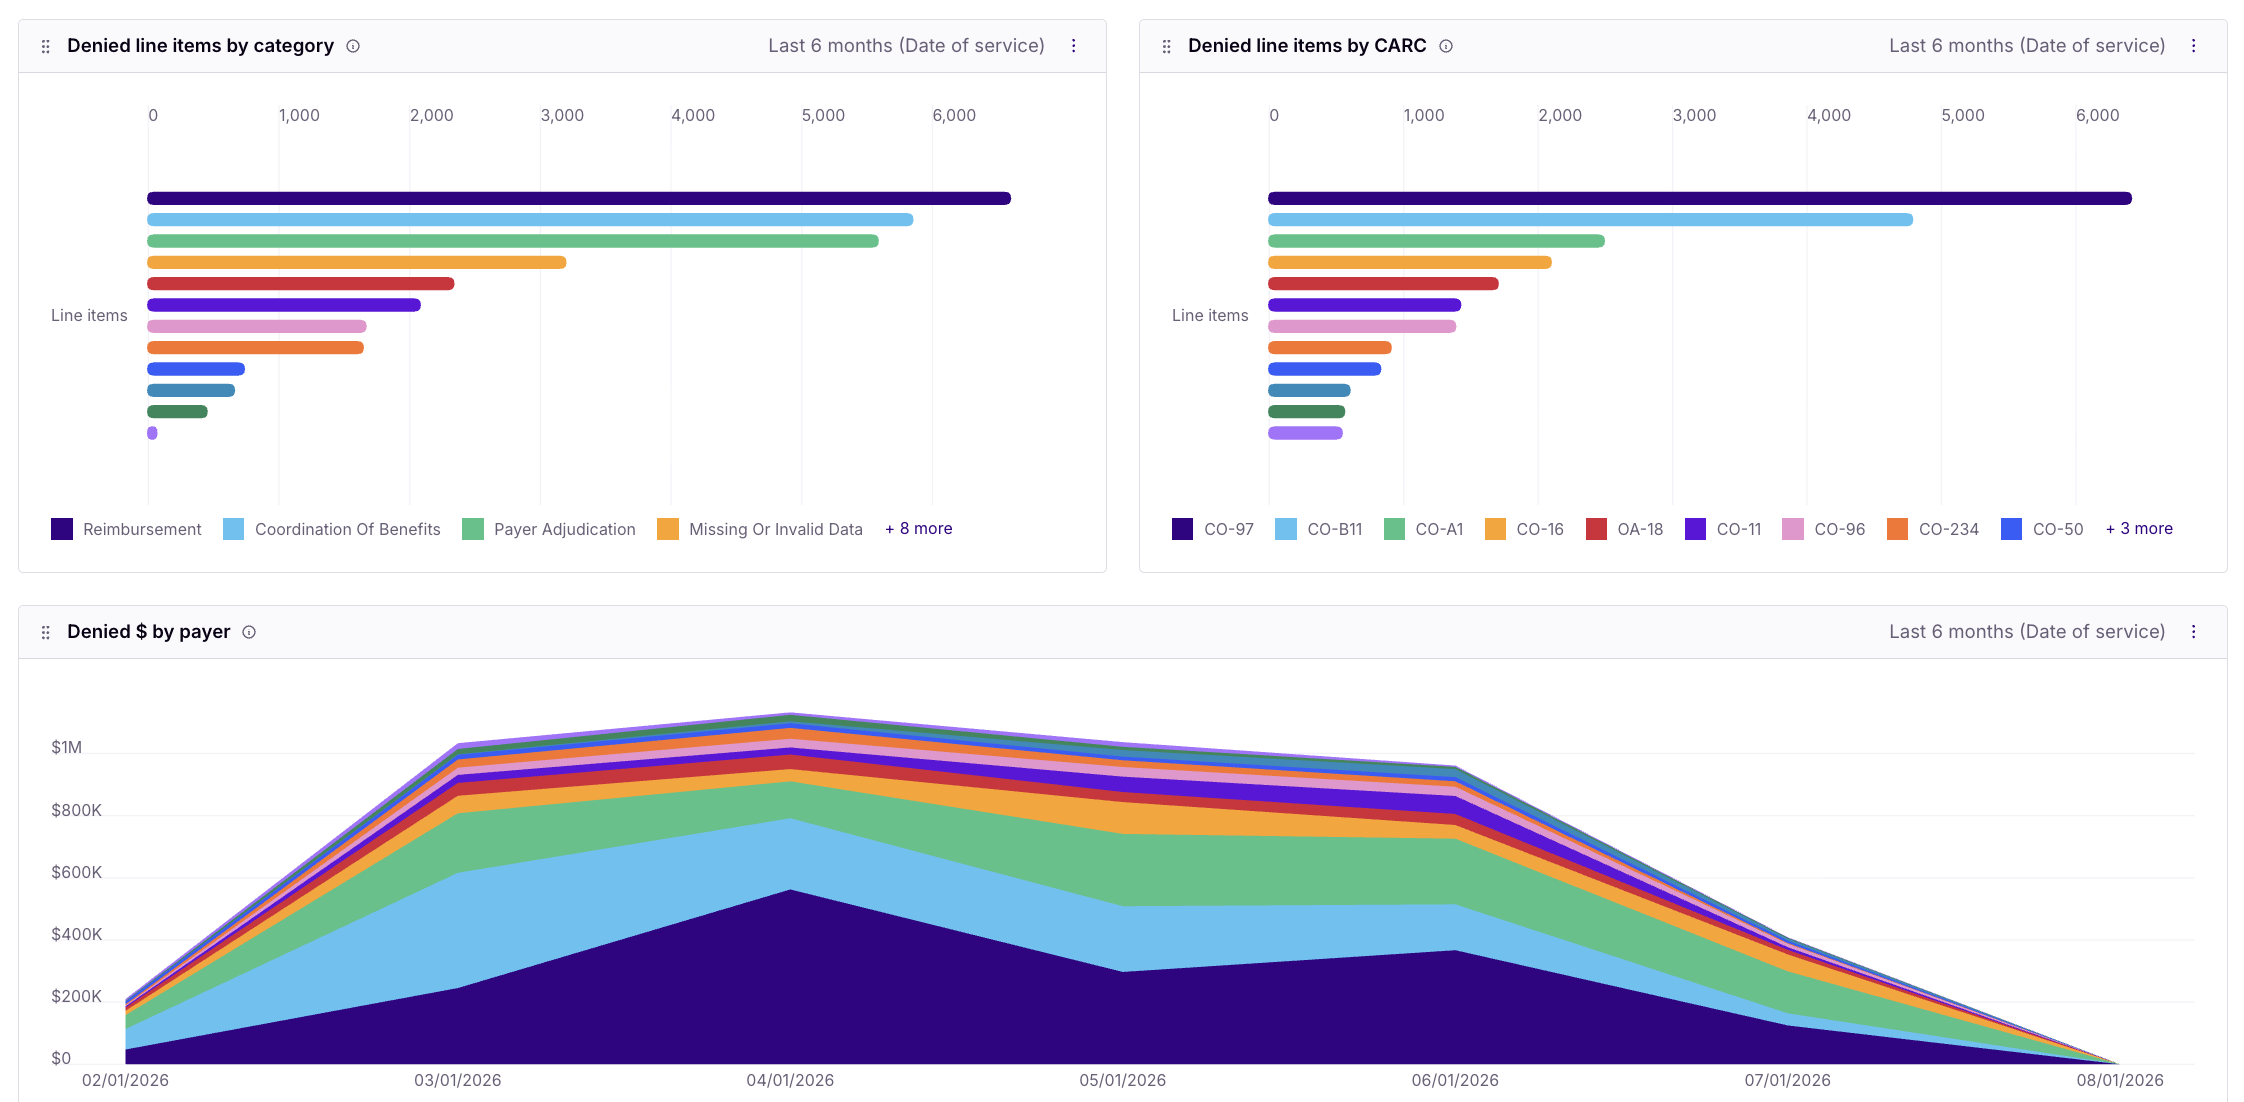Click the 04/01/2026 date on the payer chart axis
Viewport: 2244px width, 1102px height.
(790, 1080)
